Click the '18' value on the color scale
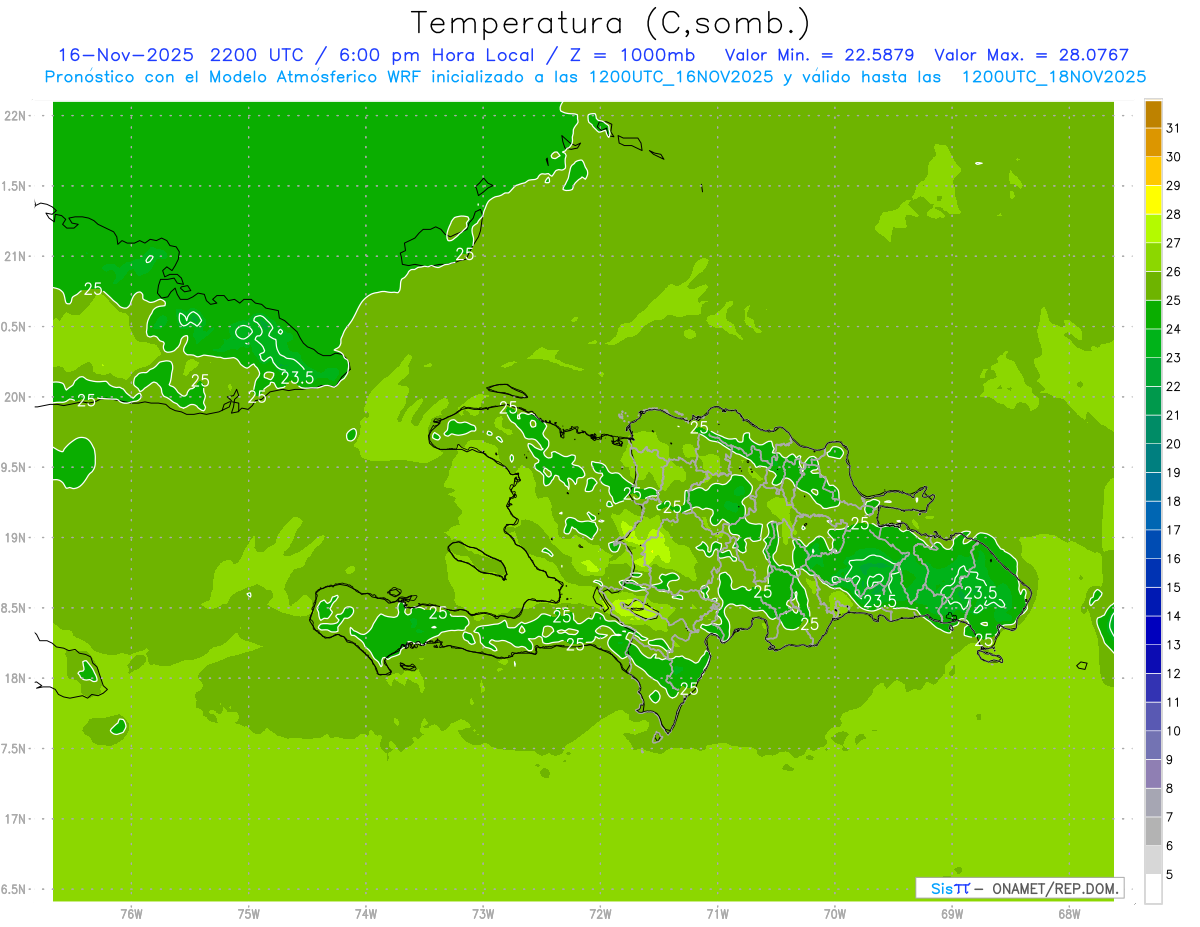The width and height of the screenshot is (1200, 927). [1174, 501]
